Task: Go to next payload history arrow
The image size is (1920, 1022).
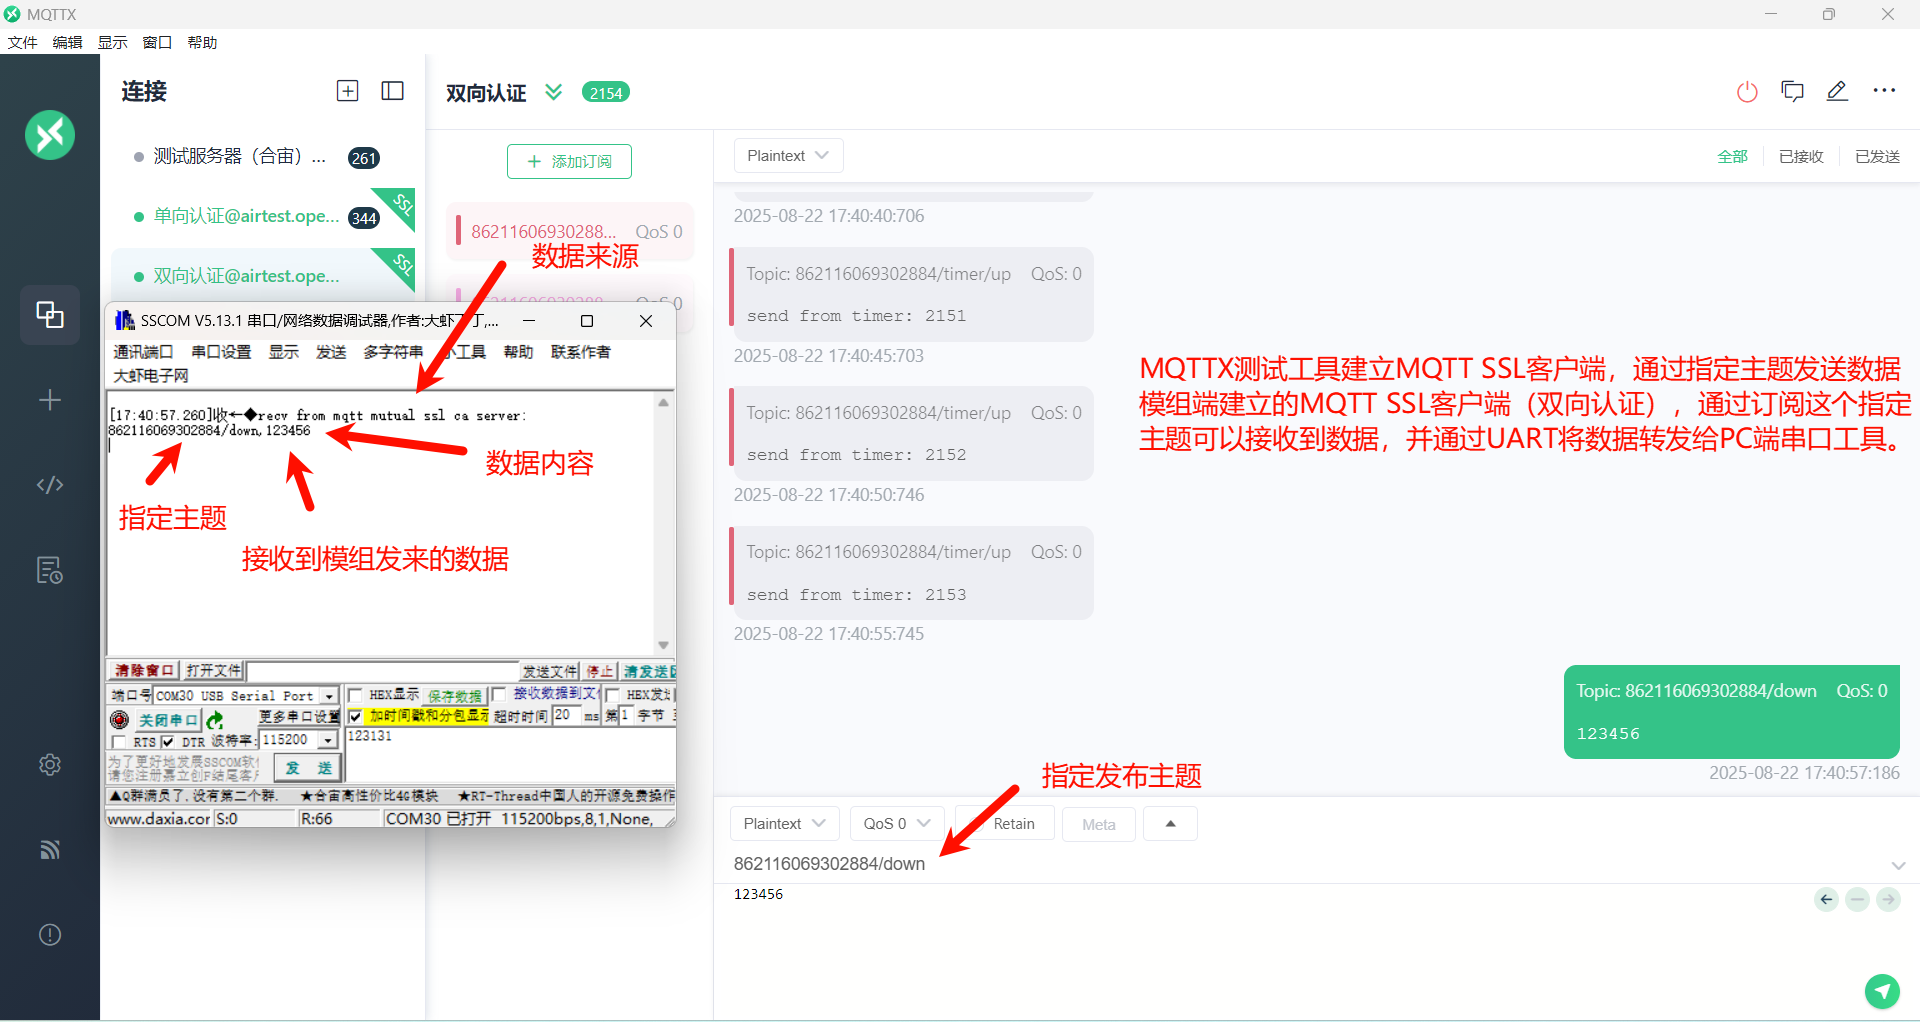Action: tap(1888, 900)
